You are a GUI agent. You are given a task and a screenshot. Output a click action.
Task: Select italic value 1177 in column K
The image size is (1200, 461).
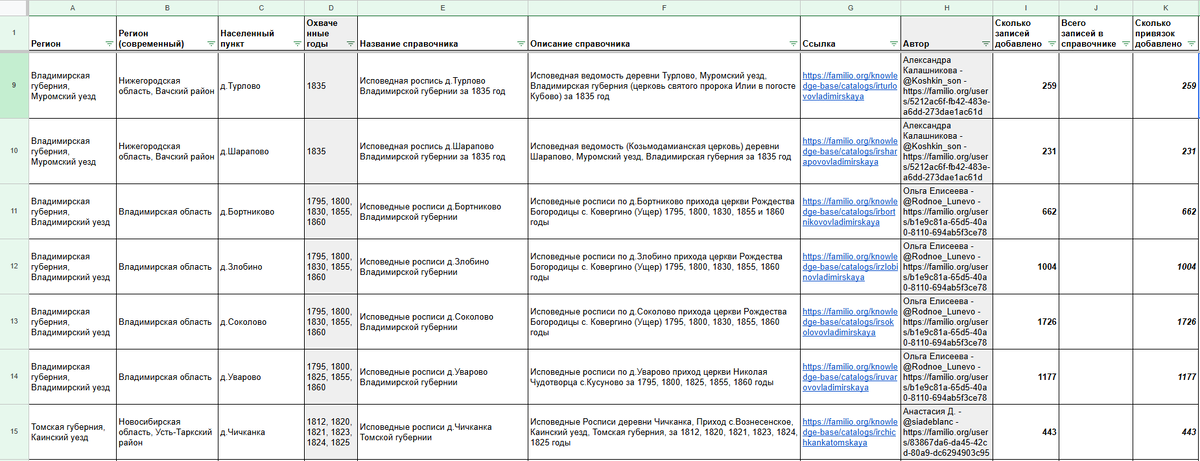[1164, 376]
